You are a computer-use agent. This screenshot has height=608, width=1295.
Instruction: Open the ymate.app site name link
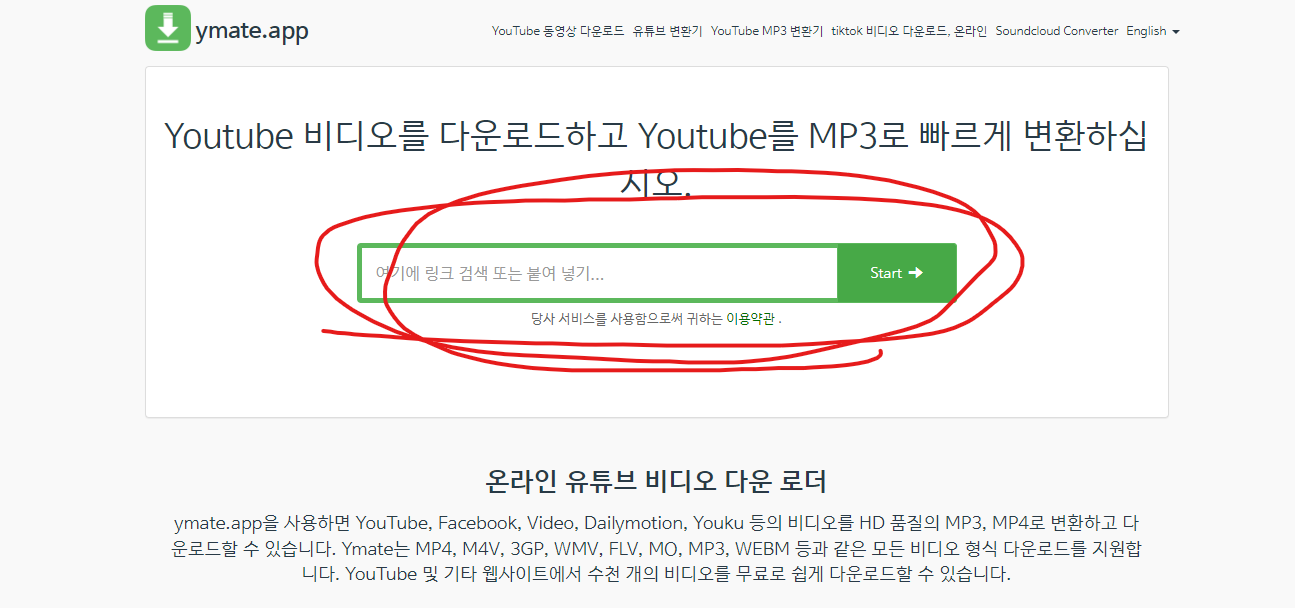[252, 30]
